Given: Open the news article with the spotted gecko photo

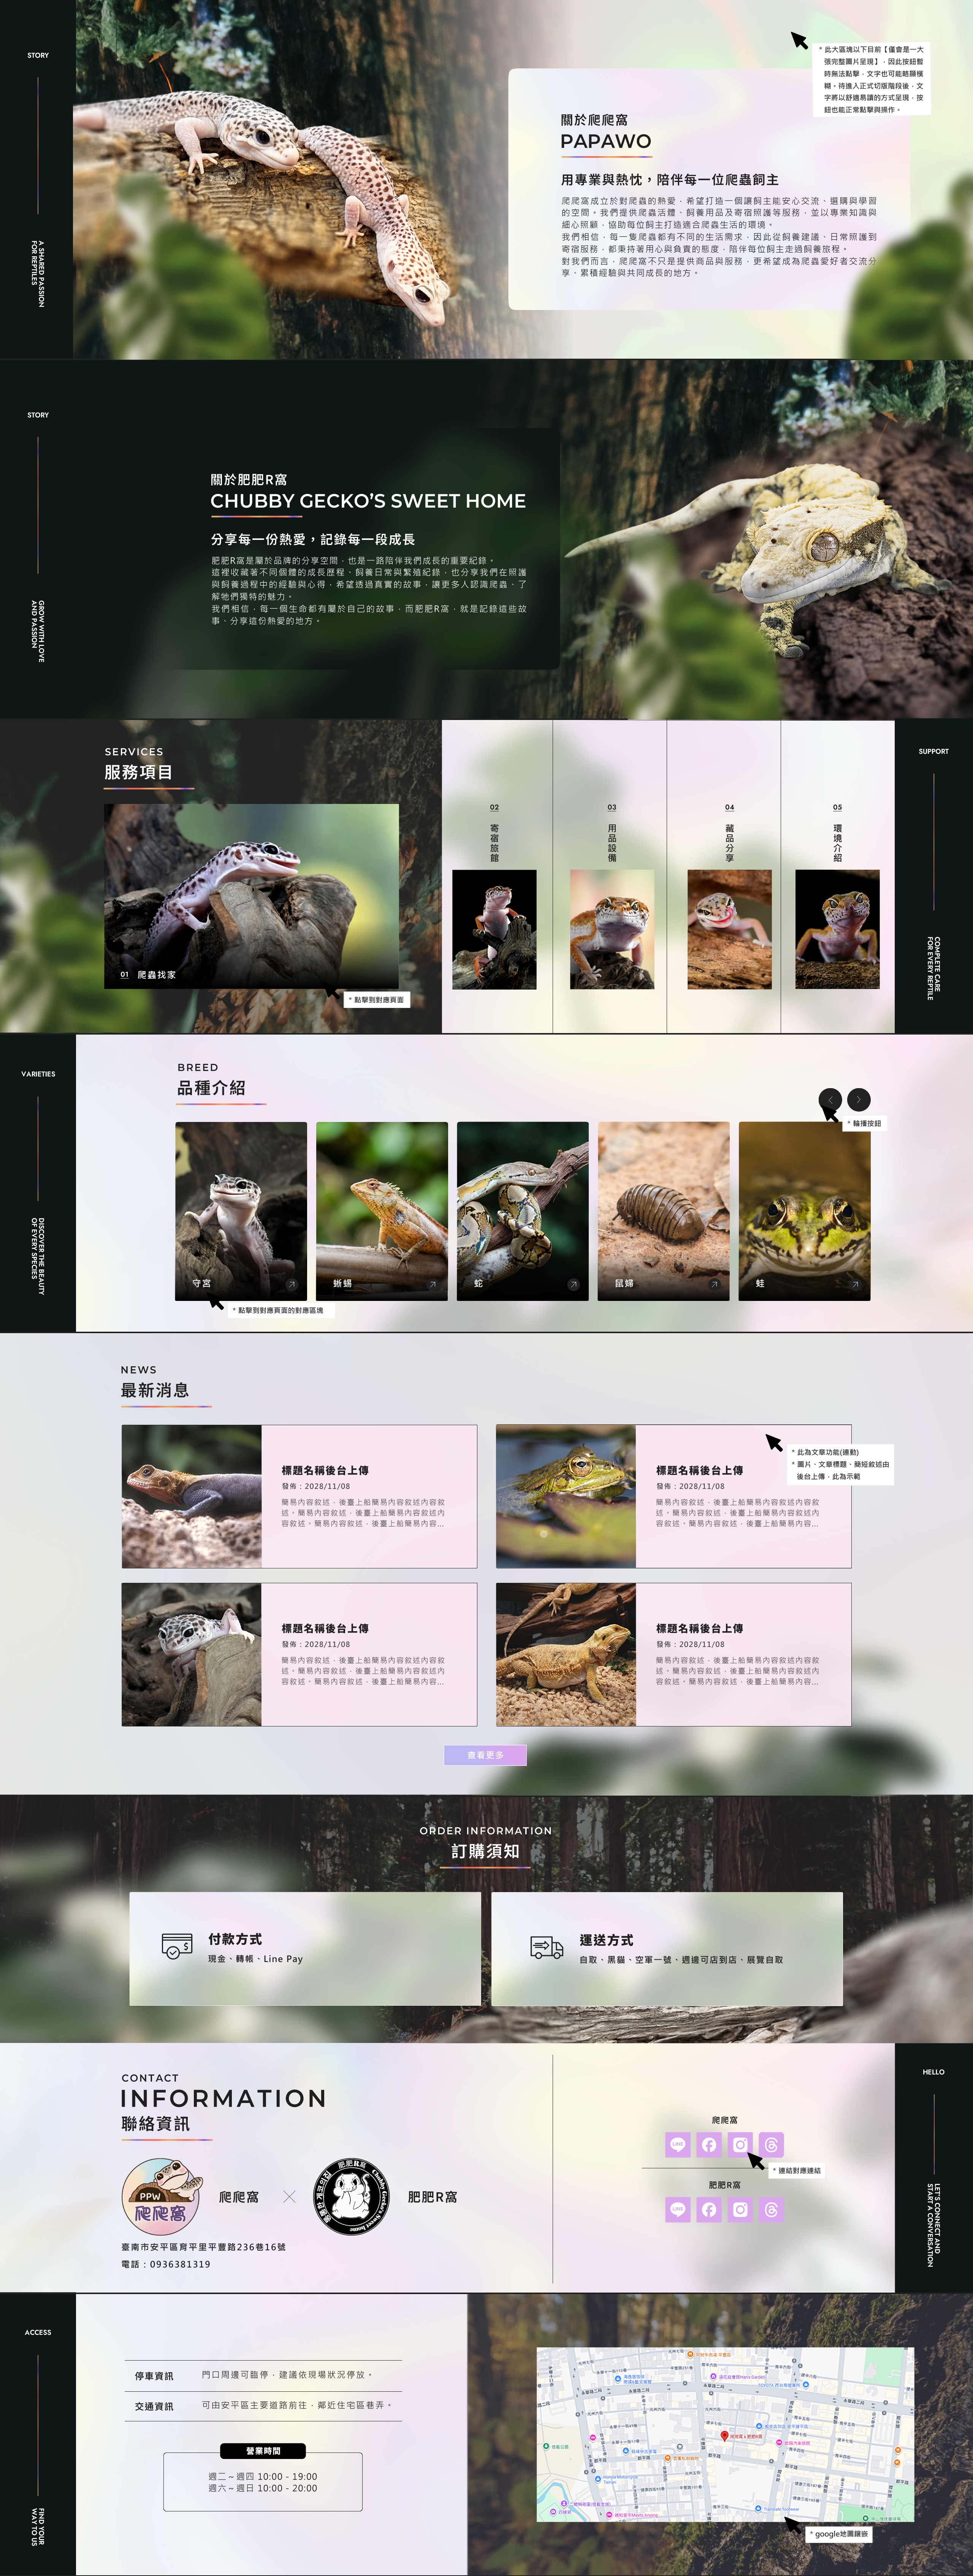Looking at the screenshot, I should 299,1654.
